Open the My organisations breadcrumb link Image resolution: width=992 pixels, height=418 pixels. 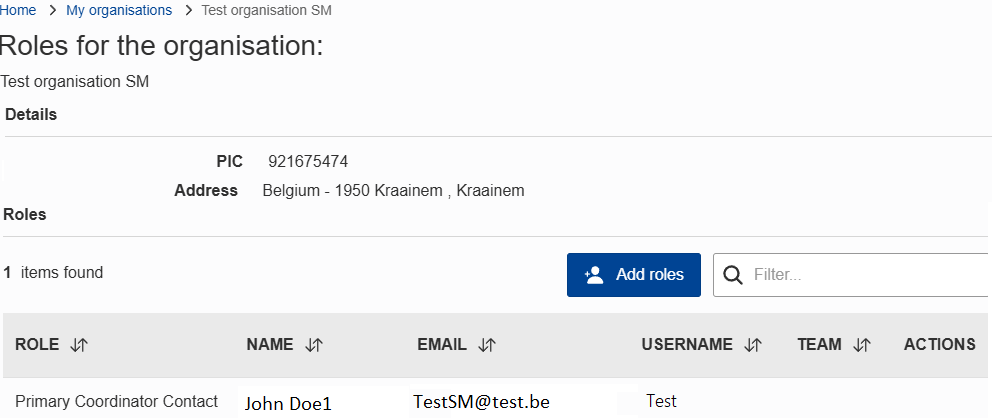[x=118, y=10]
